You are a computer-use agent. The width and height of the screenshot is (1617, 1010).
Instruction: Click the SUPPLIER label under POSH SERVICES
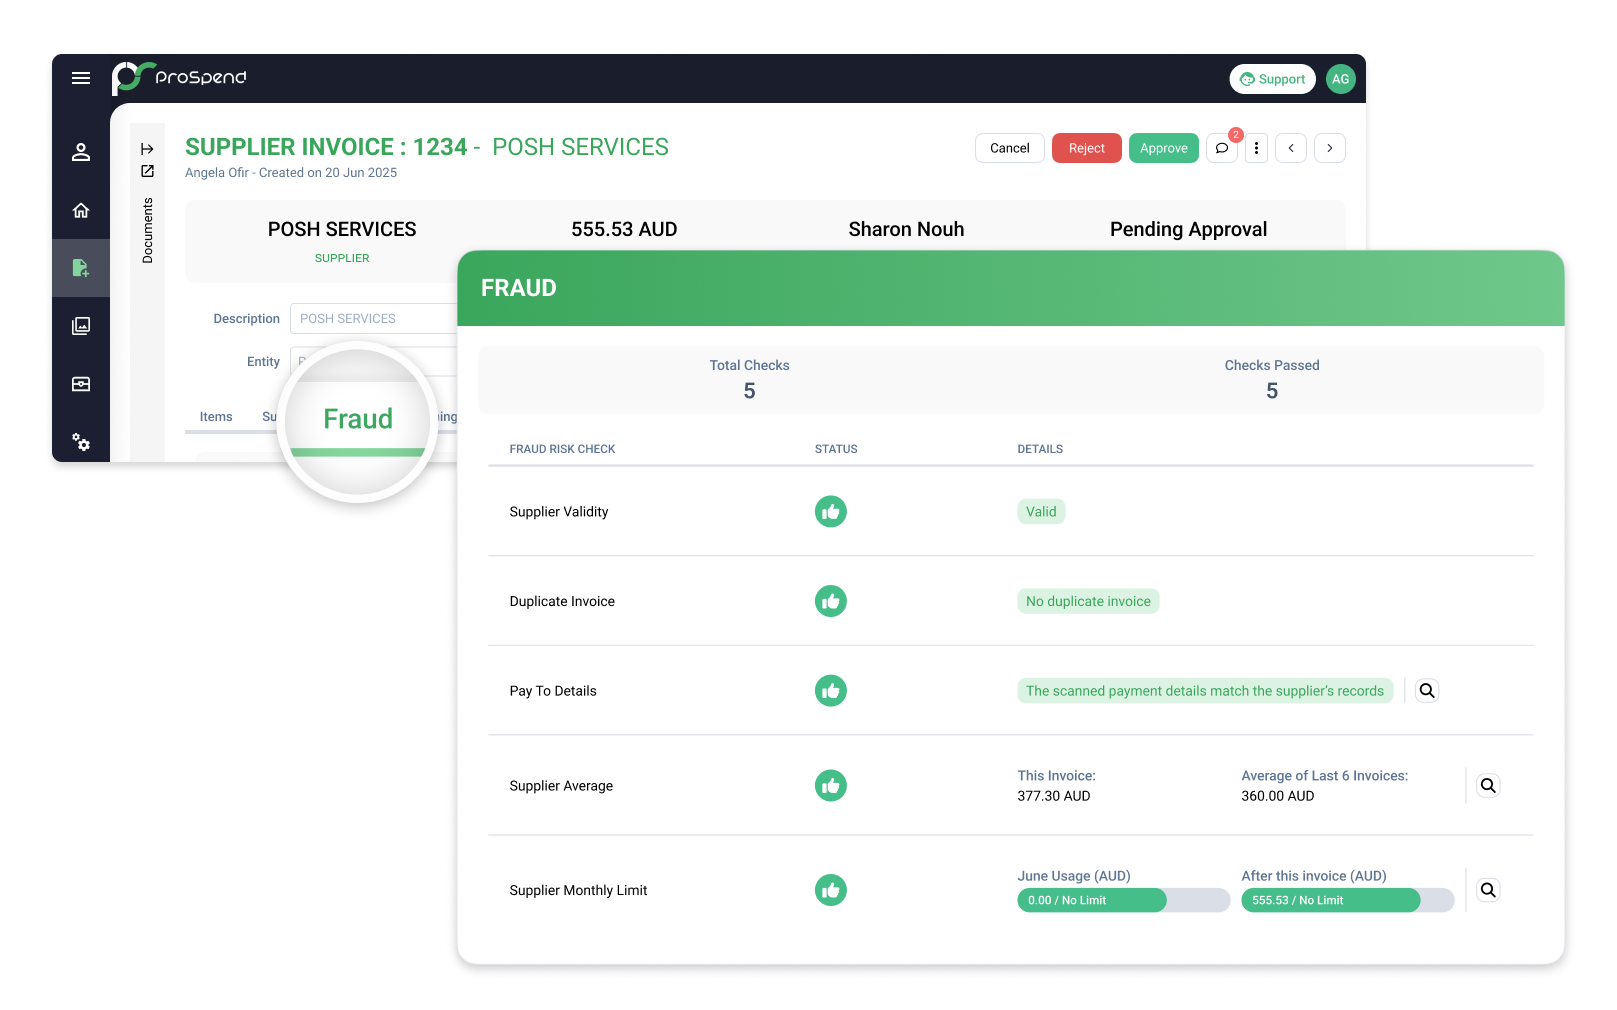coord(342,258)
